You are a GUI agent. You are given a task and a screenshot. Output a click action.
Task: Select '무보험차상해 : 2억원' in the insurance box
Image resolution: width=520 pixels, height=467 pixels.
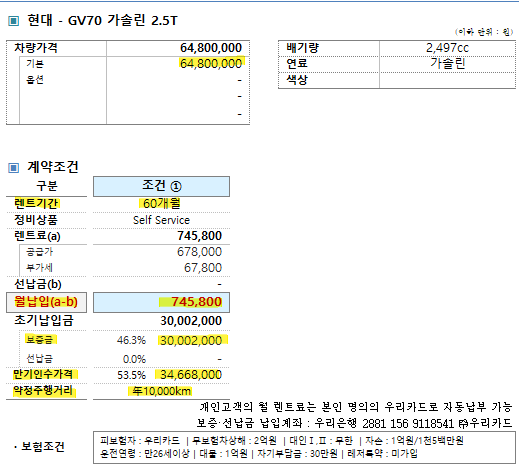234,441
